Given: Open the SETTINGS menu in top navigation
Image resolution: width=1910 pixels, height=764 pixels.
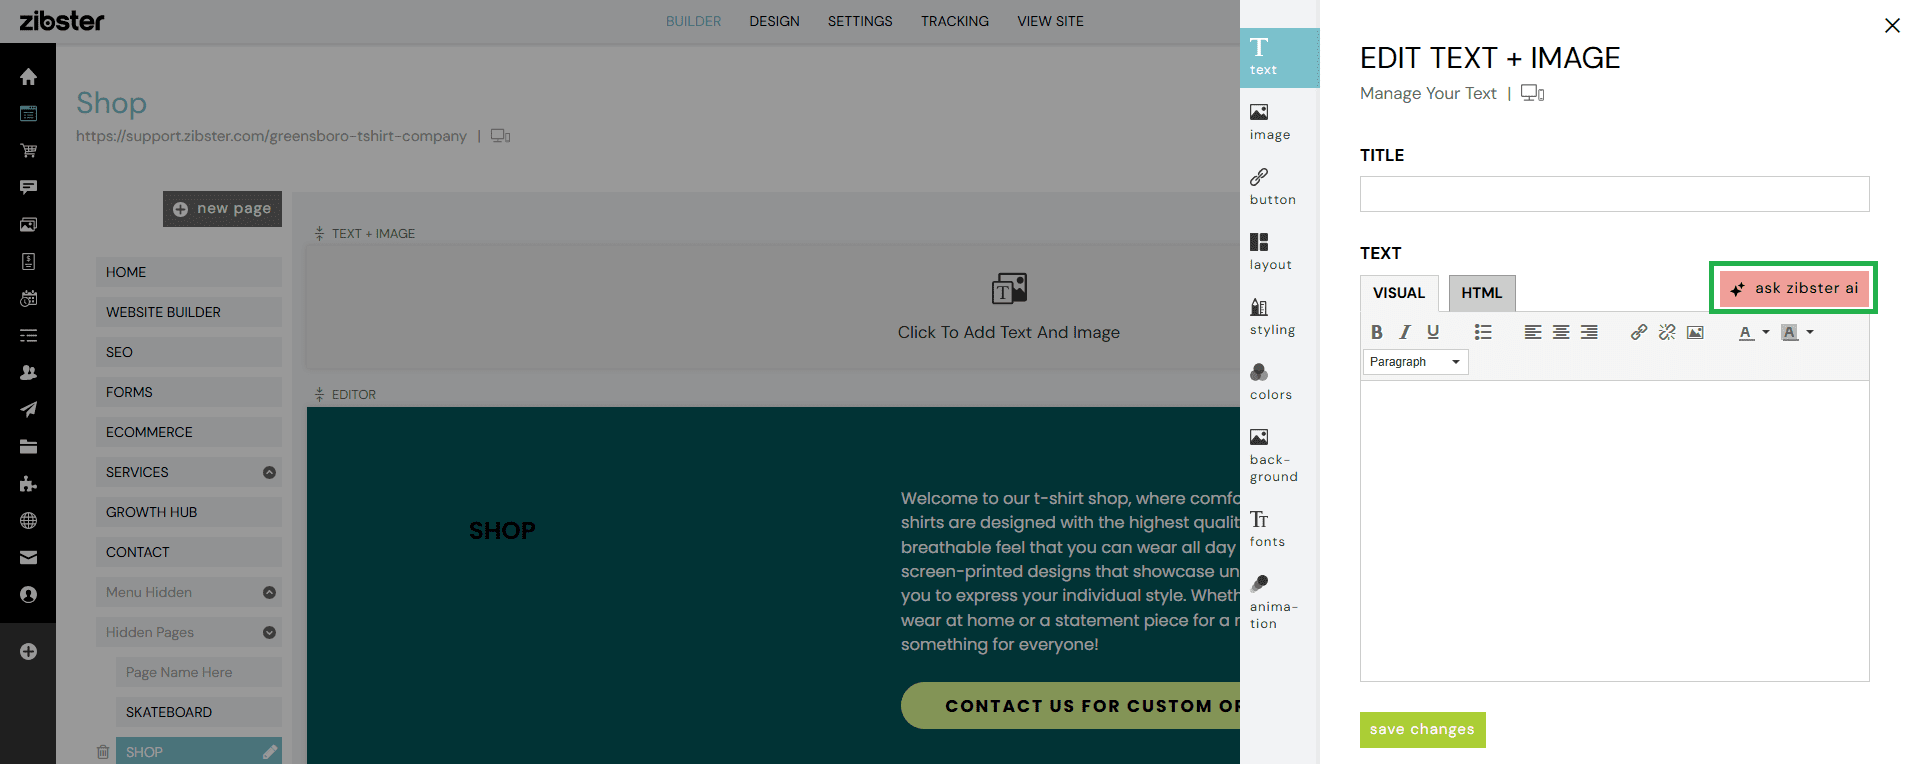Looking at the screenshot, I should [x=860, y=21].
